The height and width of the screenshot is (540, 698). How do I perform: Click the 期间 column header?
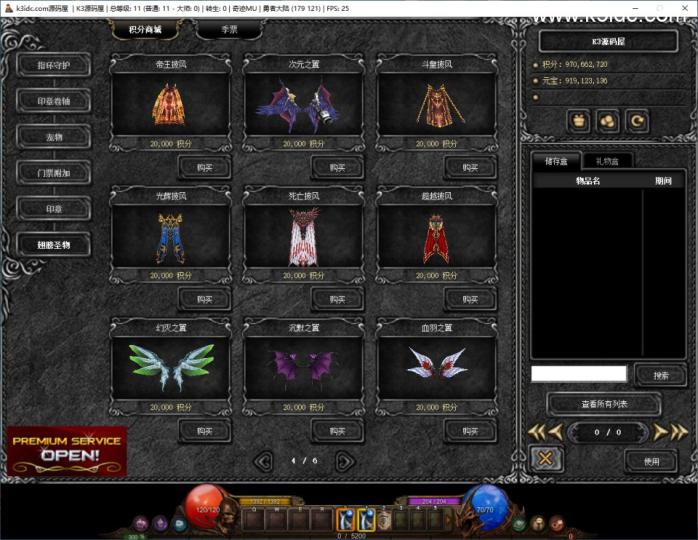pos(663,181)
